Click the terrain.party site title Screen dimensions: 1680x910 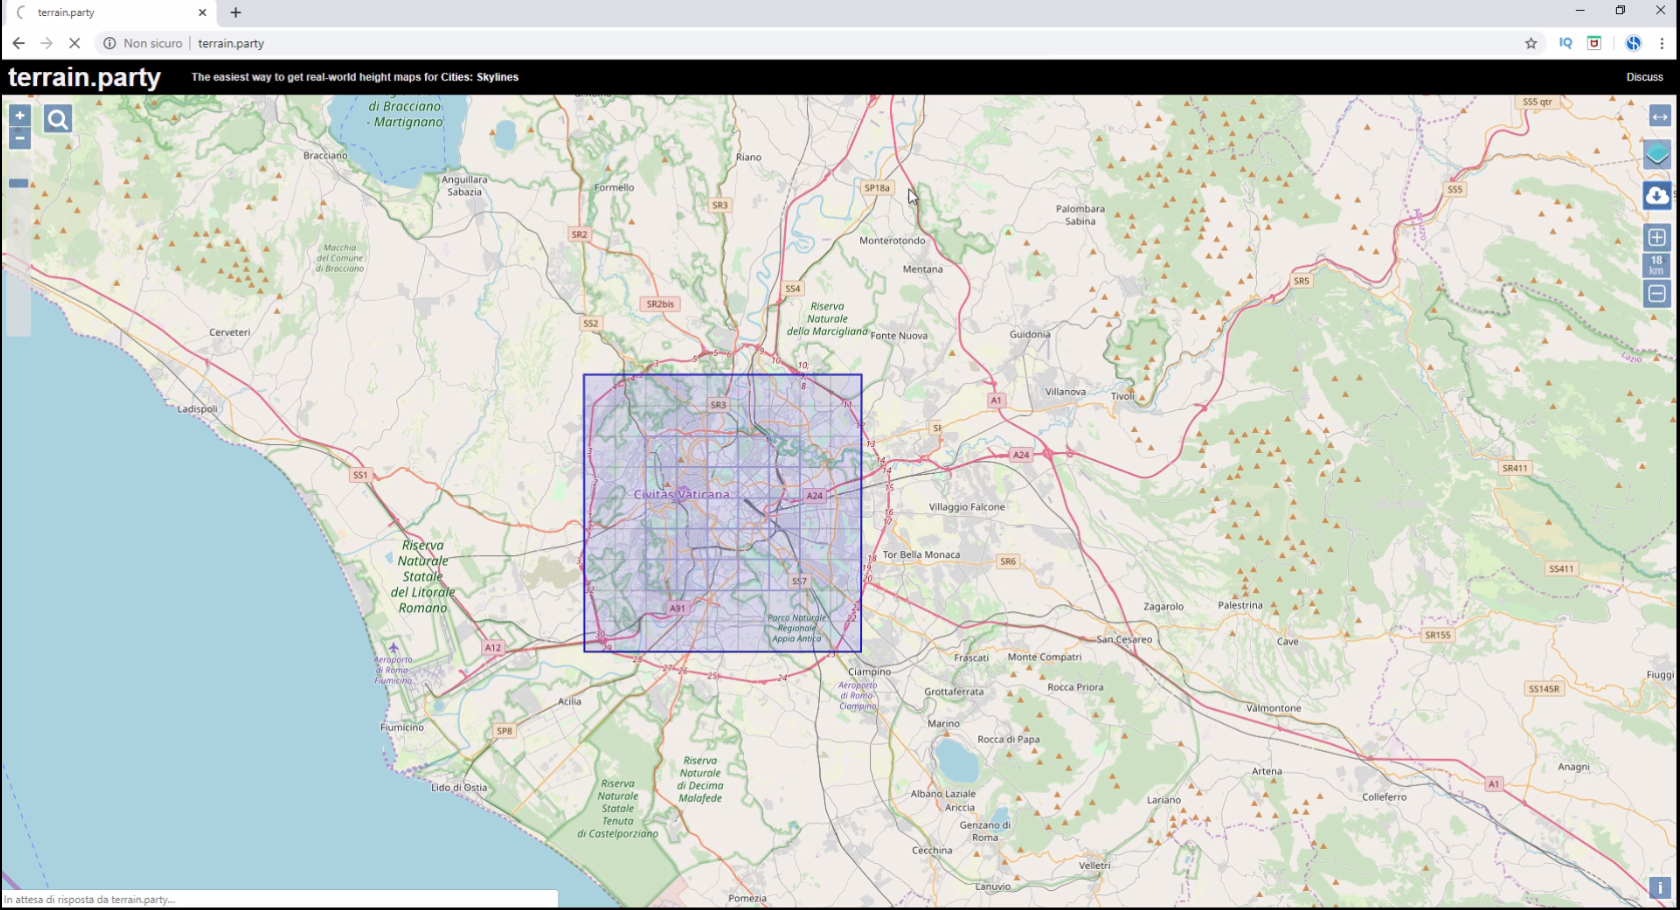(85, 77)
